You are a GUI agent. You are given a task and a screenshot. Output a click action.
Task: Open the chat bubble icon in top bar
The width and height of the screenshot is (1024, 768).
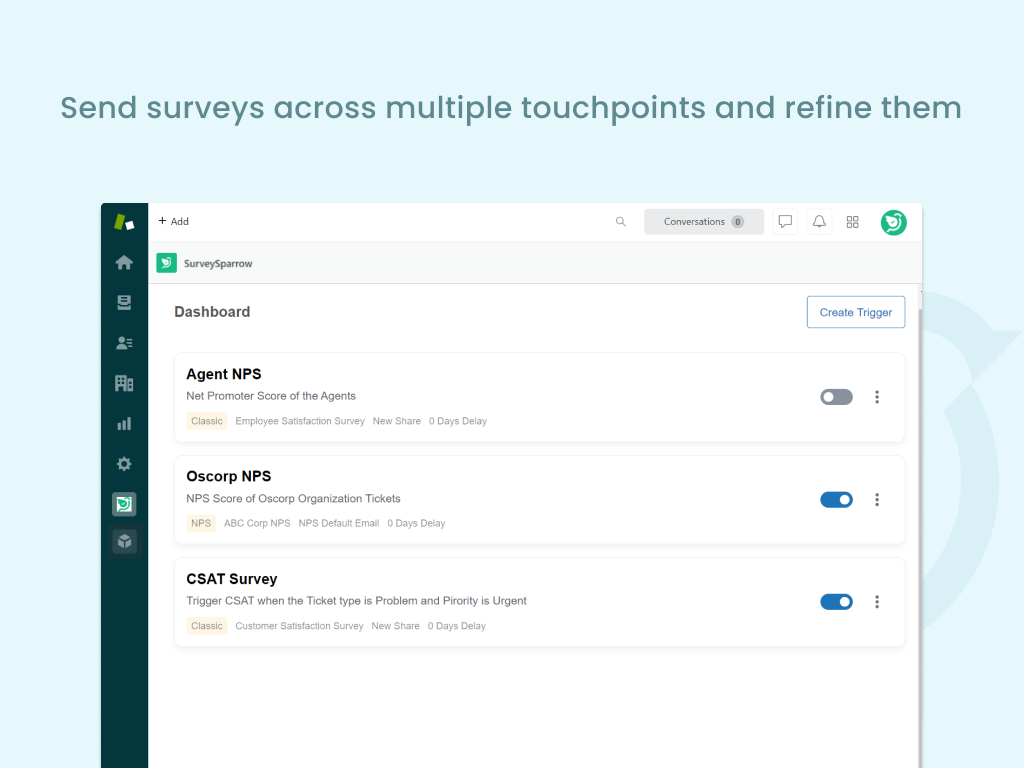pyautogui.click(x=785, y=222)
